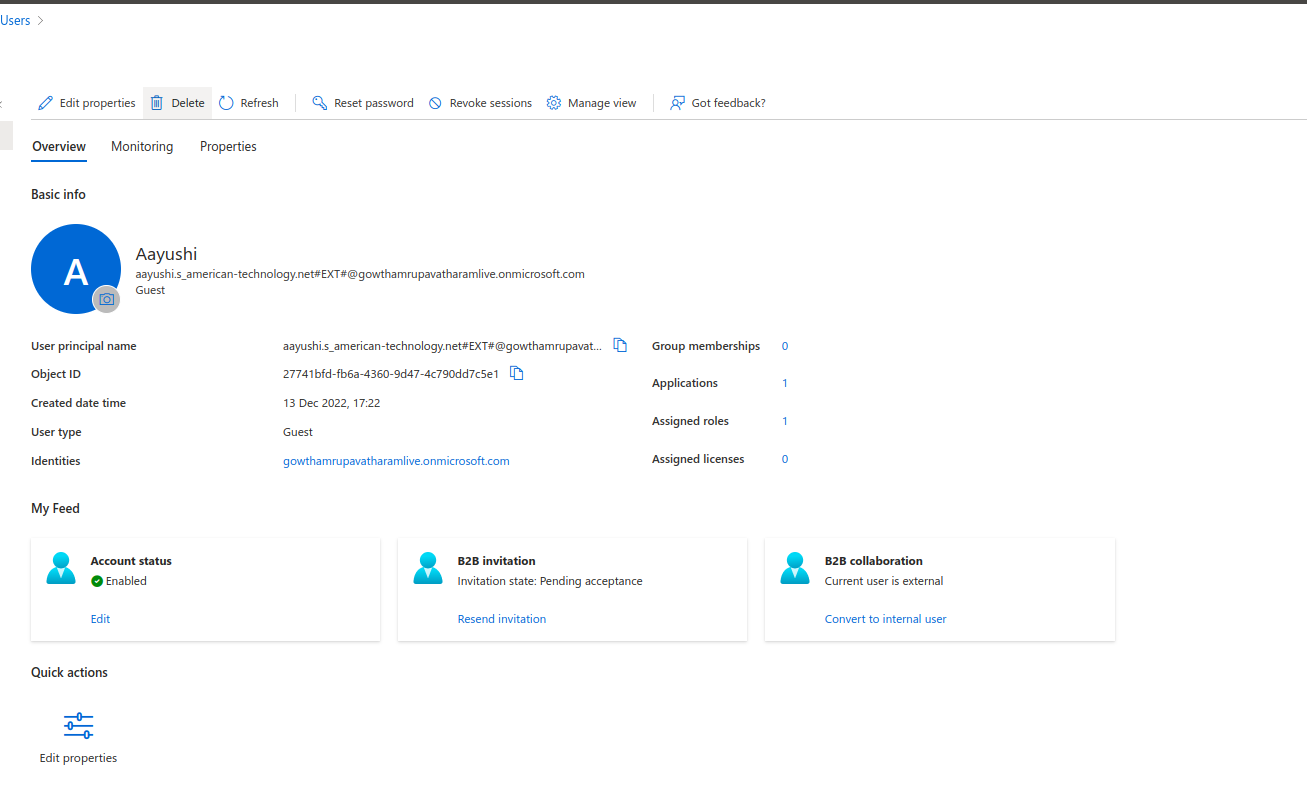The image size is (1307, 786).
Task: Click the Got feedback person icon
Action: coord(678,103)
